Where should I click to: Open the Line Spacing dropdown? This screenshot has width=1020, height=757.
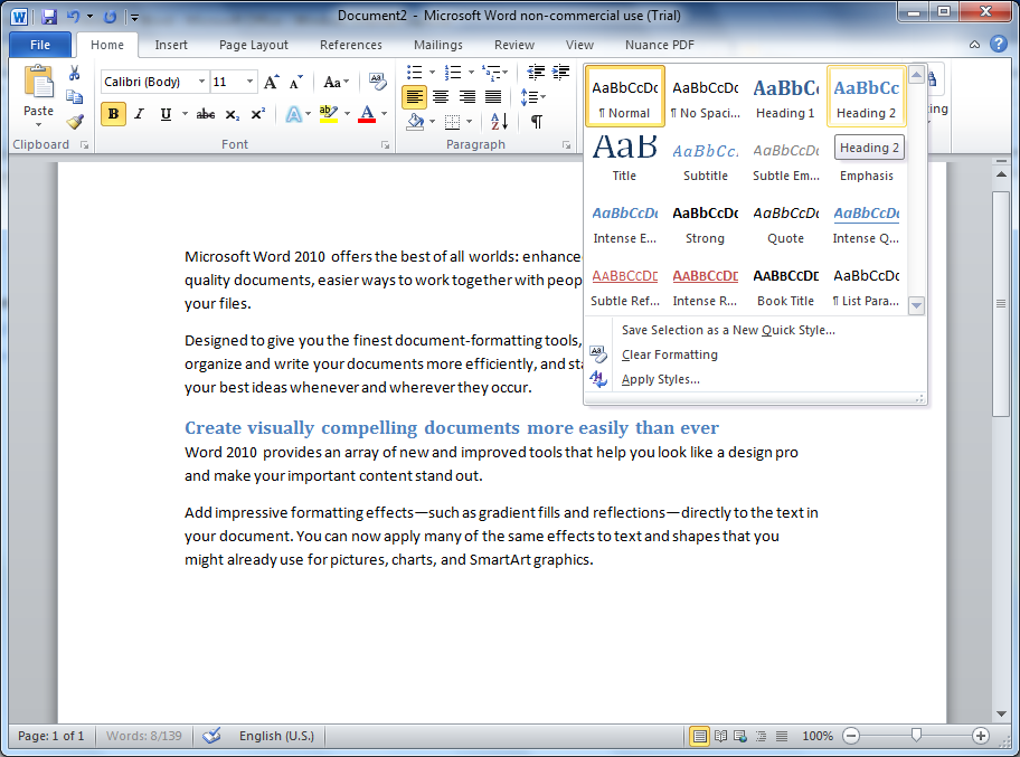(x=533, y=97)
